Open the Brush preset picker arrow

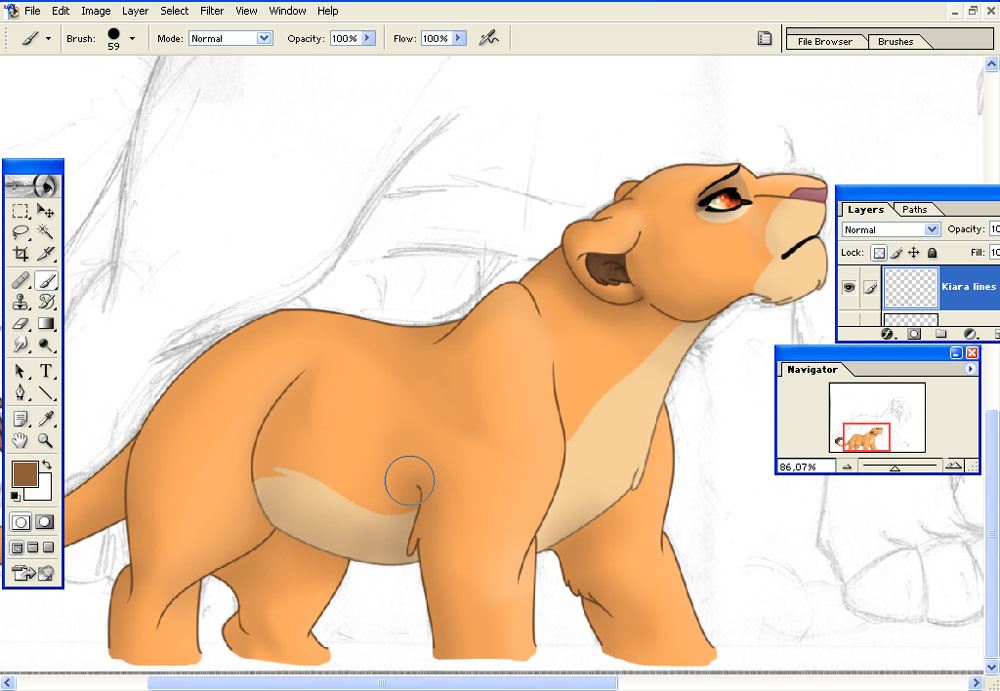coord(132,38)
